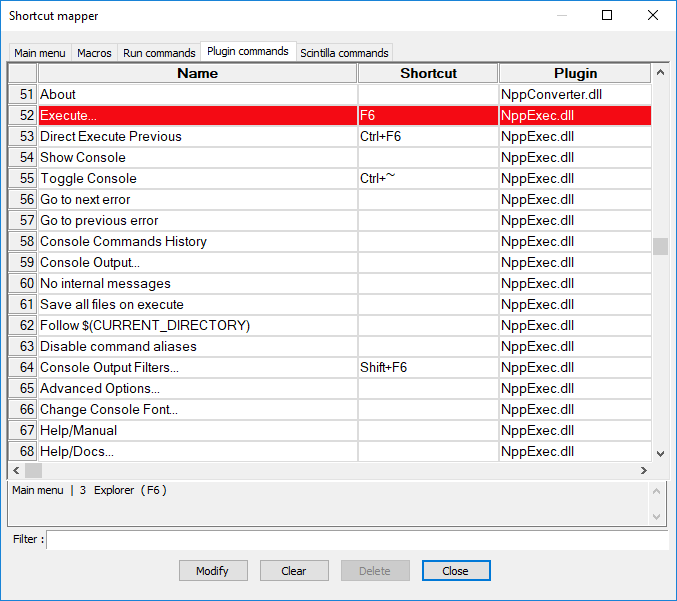This screenshot has height=601, width=677.
Task: Click the Ctrl+F6 shortcut cell
Action: [x=428, y=136]
